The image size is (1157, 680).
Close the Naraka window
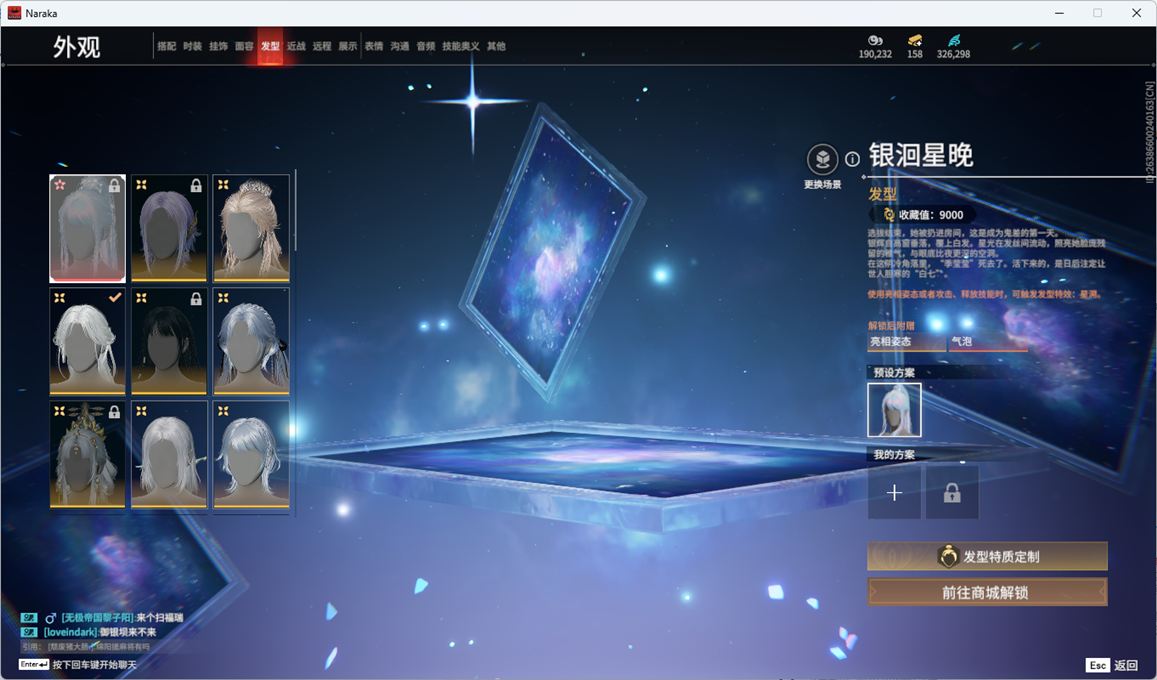point(1136,13)
